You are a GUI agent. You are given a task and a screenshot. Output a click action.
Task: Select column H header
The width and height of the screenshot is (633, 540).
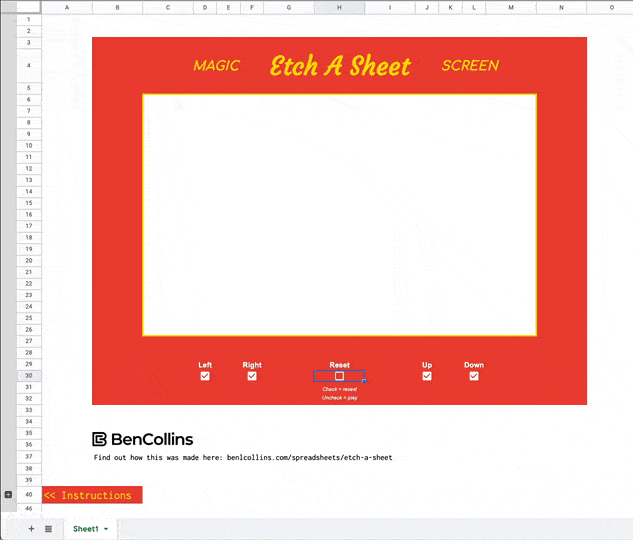point(340,7)
